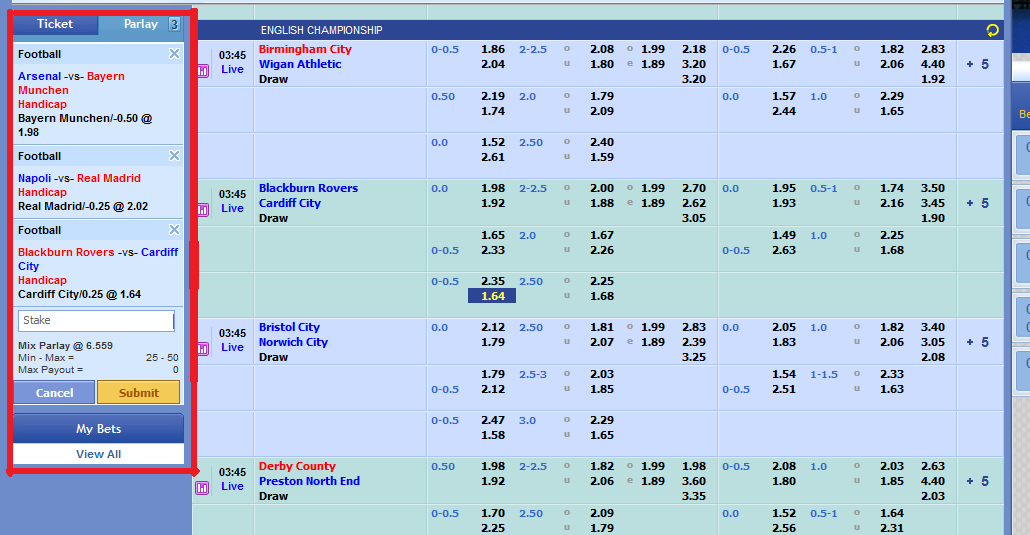
Task: Deselect the highlighted 1.64 odds cell
Action: tap(492, 296)
